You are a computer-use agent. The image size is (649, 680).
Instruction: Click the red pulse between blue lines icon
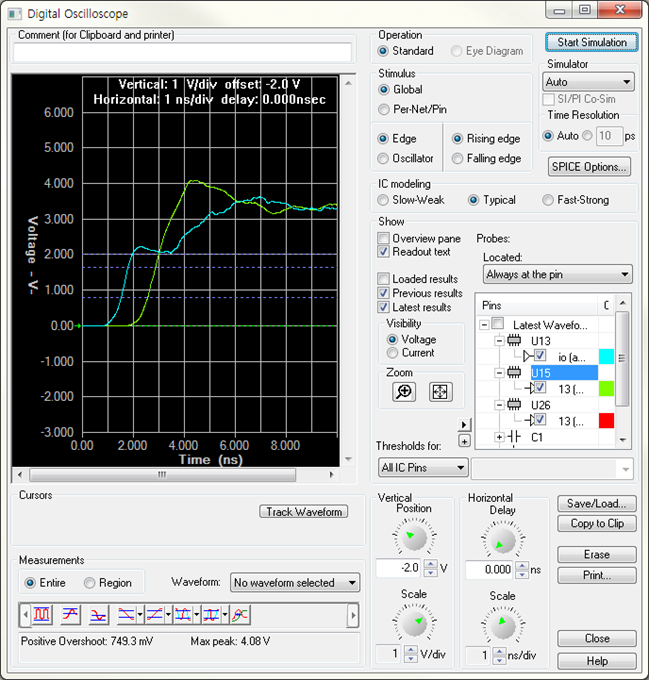coord(211,615)
